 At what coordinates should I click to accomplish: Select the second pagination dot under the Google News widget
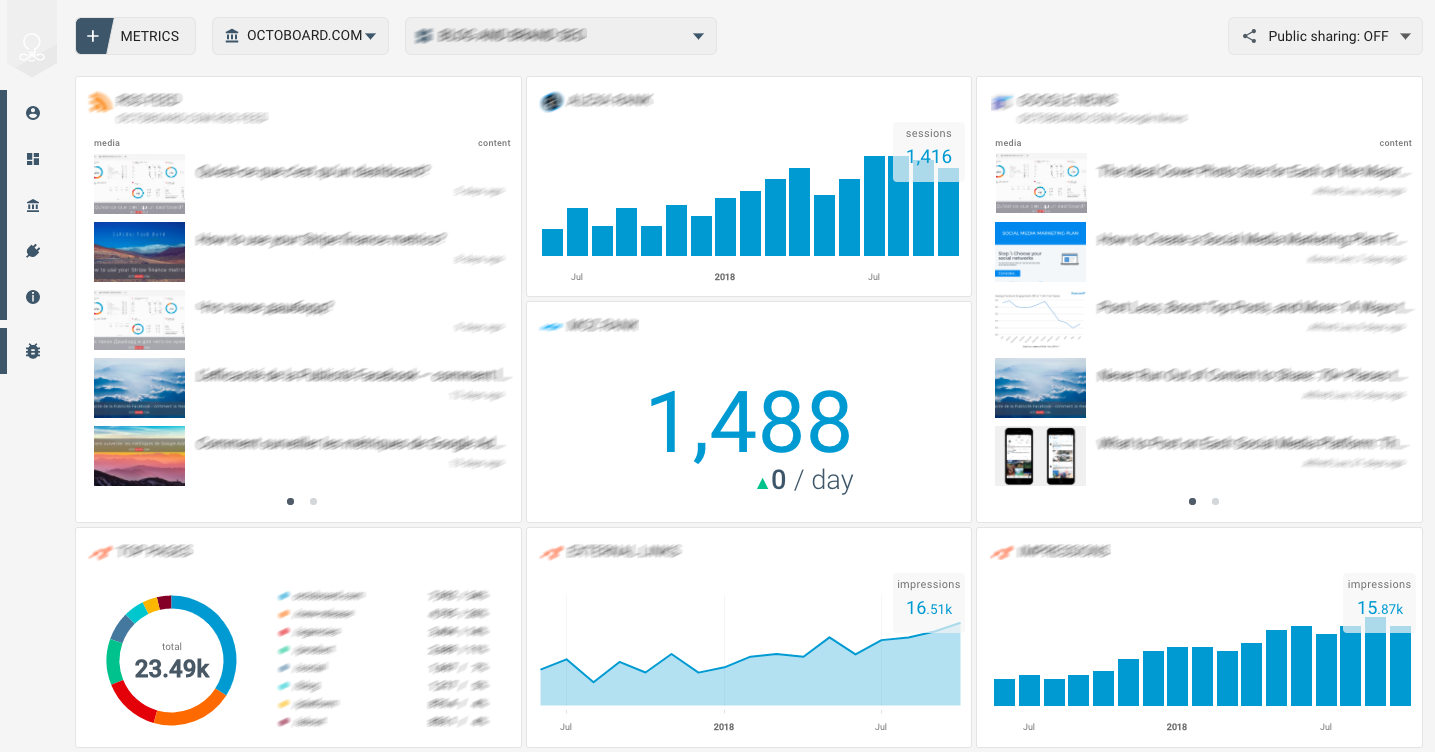pos(1215,501)
